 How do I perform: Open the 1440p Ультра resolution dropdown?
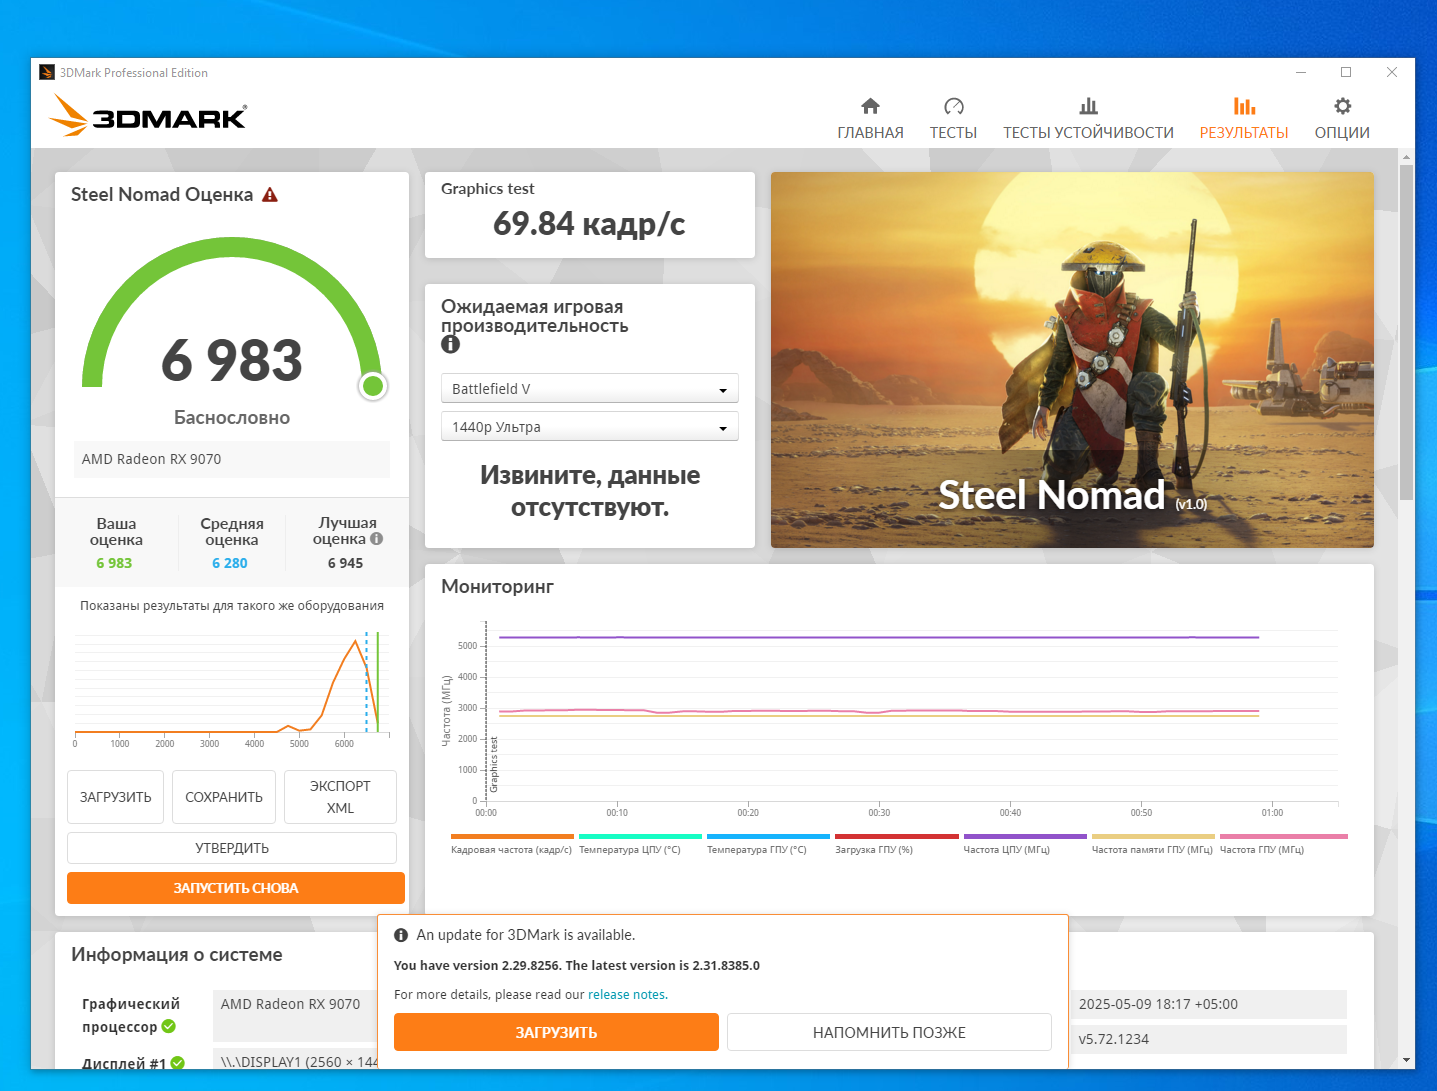590,426
